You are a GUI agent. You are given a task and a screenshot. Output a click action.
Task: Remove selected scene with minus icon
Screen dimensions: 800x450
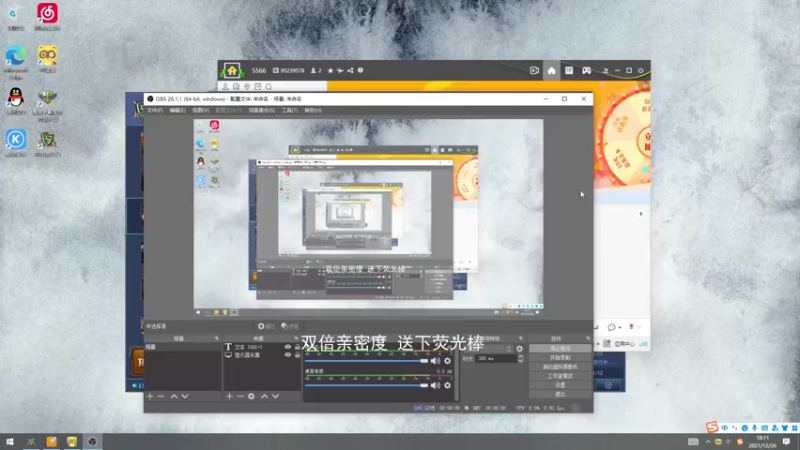pyautogui.click(x=161, y=396)
